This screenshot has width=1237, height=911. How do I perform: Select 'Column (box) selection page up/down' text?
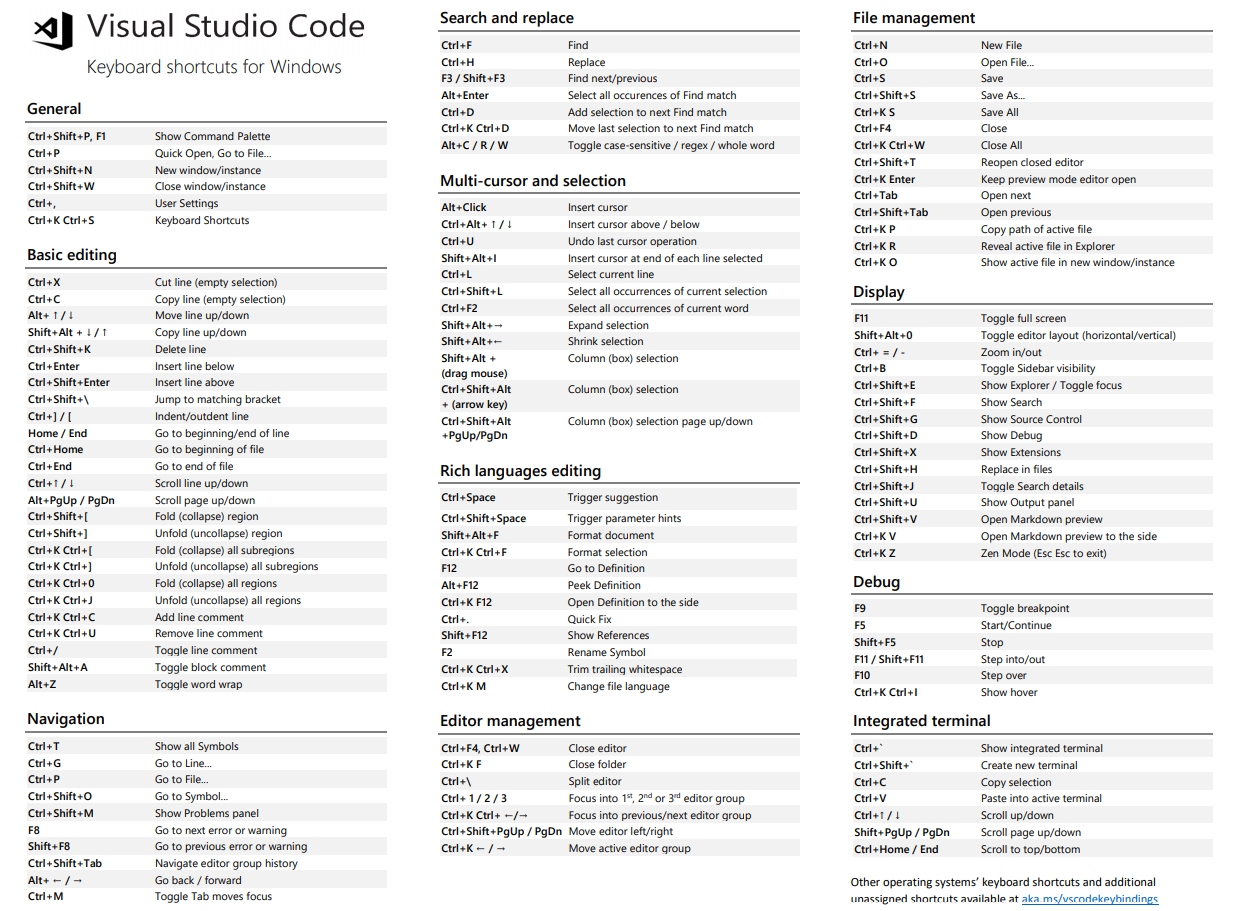[660, 421]
